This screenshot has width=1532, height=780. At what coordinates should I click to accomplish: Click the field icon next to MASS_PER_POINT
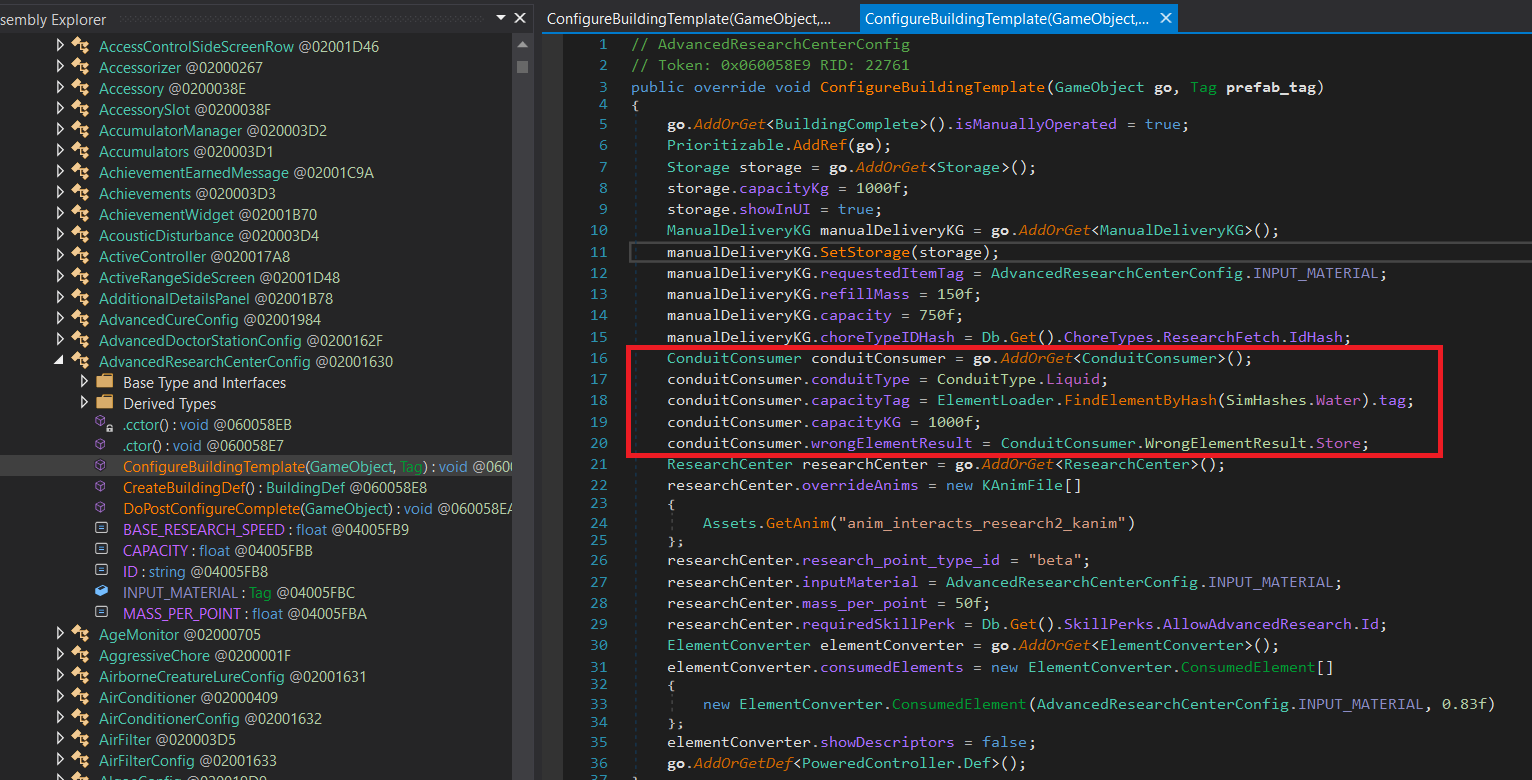click(x=101, y=613)
